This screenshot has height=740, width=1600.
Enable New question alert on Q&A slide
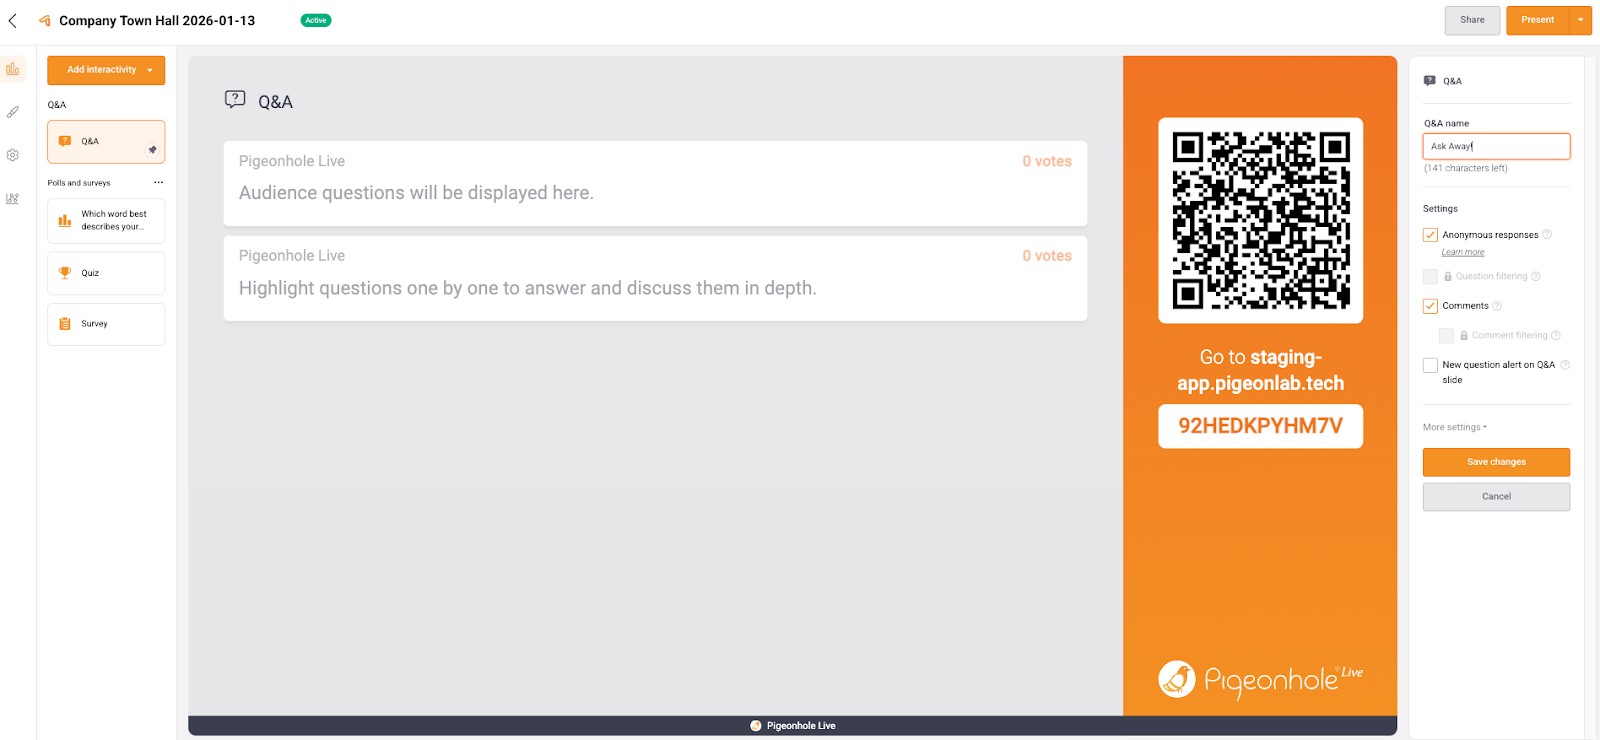click(1430, 365)
